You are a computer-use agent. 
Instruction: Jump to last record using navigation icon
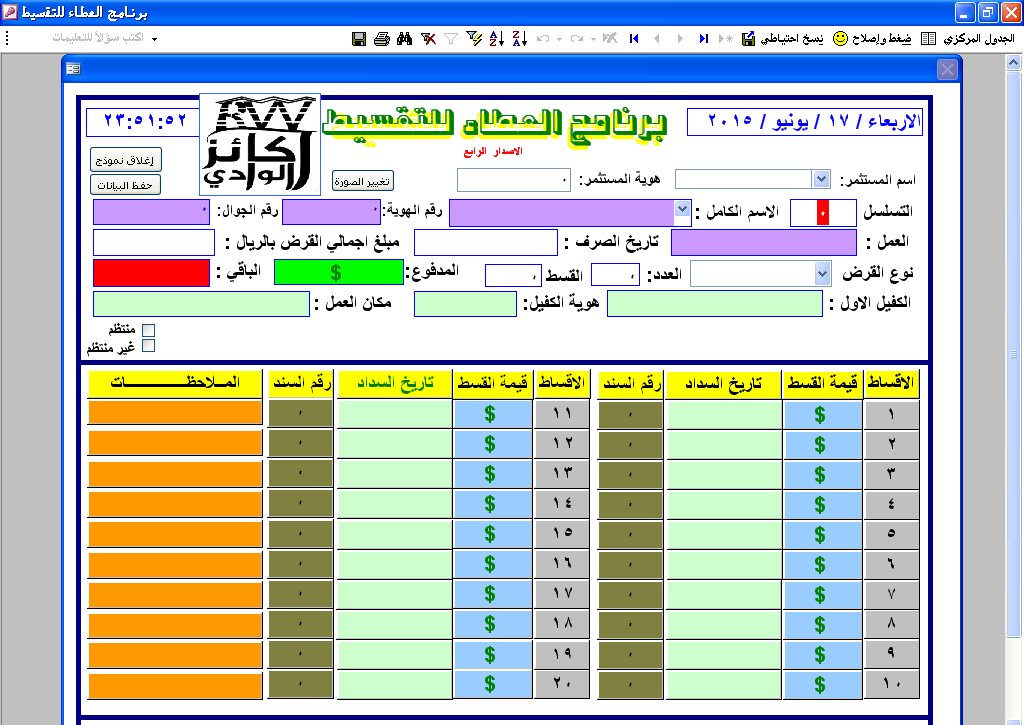coord(703,39)
